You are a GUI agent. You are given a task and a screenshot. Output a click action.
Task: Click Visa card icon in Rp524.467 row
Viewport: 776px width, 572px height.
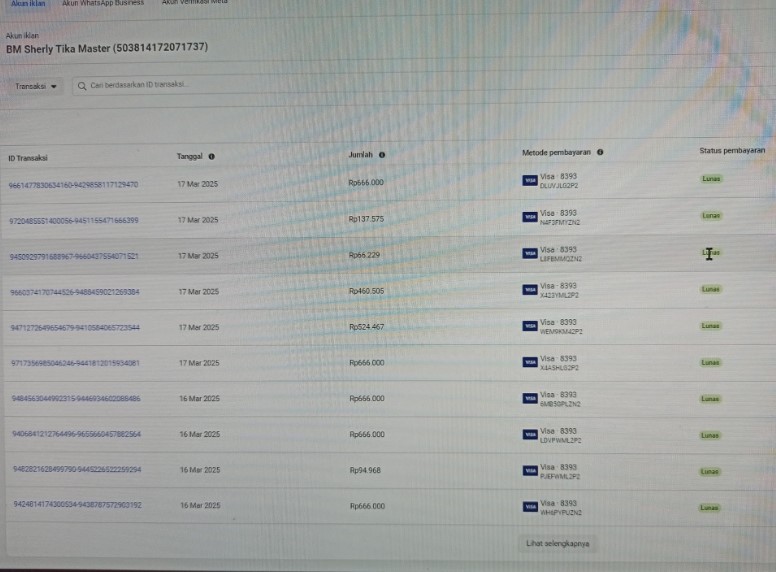pos(530,326)
